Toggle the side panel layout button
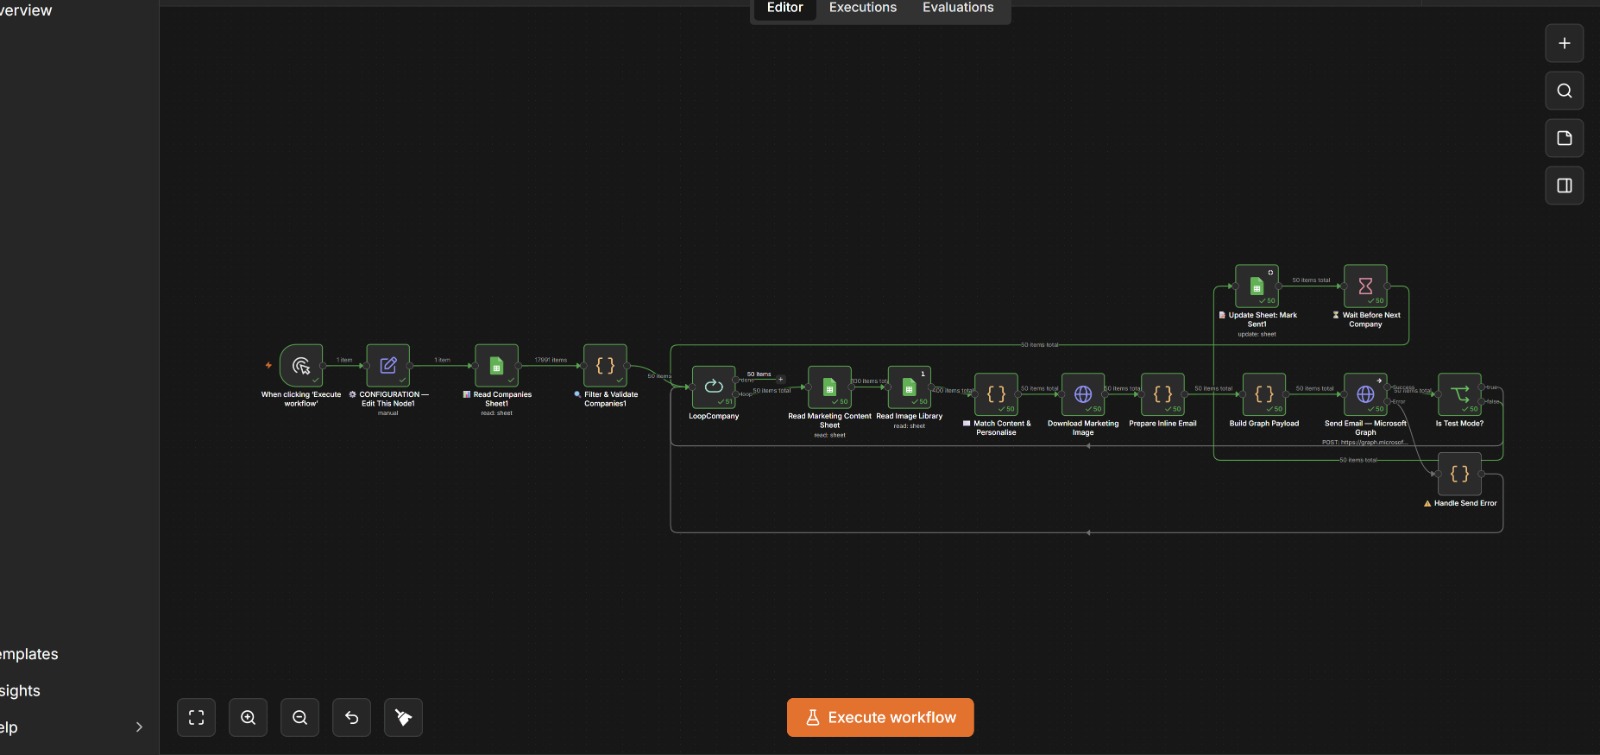The width and height of the screenshot is (1600, 755). pyautogui.click(x=1565, y=186)
